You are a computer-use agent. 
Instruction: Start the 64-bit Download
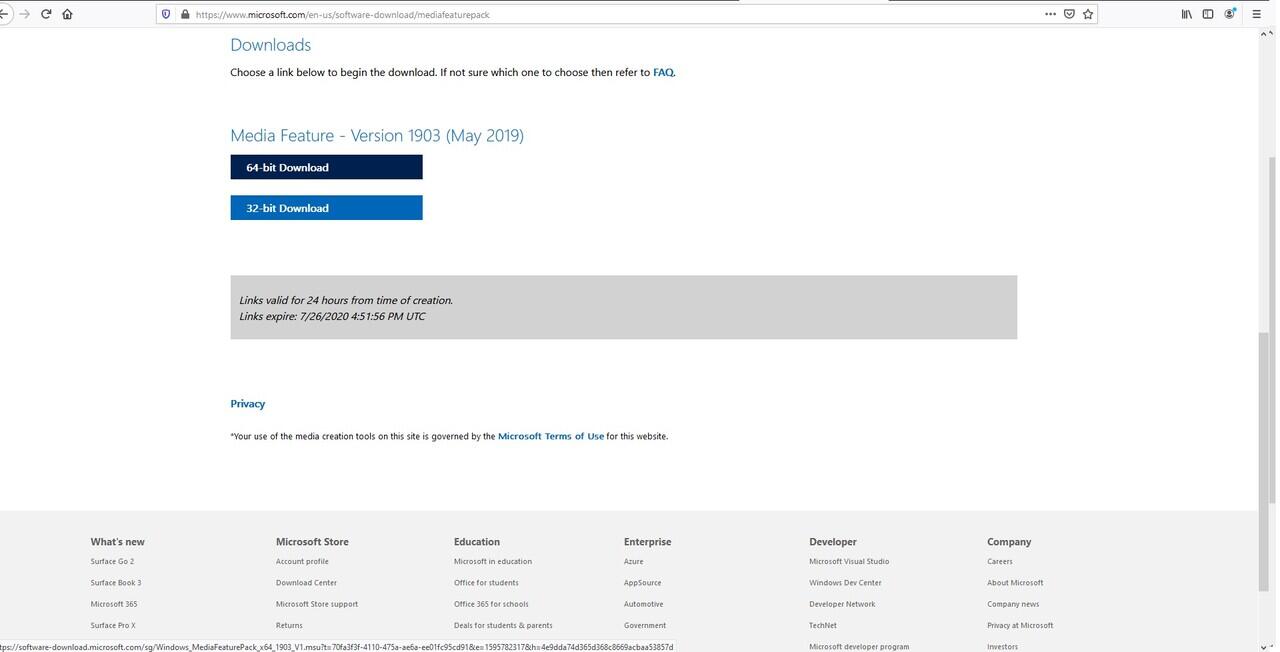click(x=326, y=167)
